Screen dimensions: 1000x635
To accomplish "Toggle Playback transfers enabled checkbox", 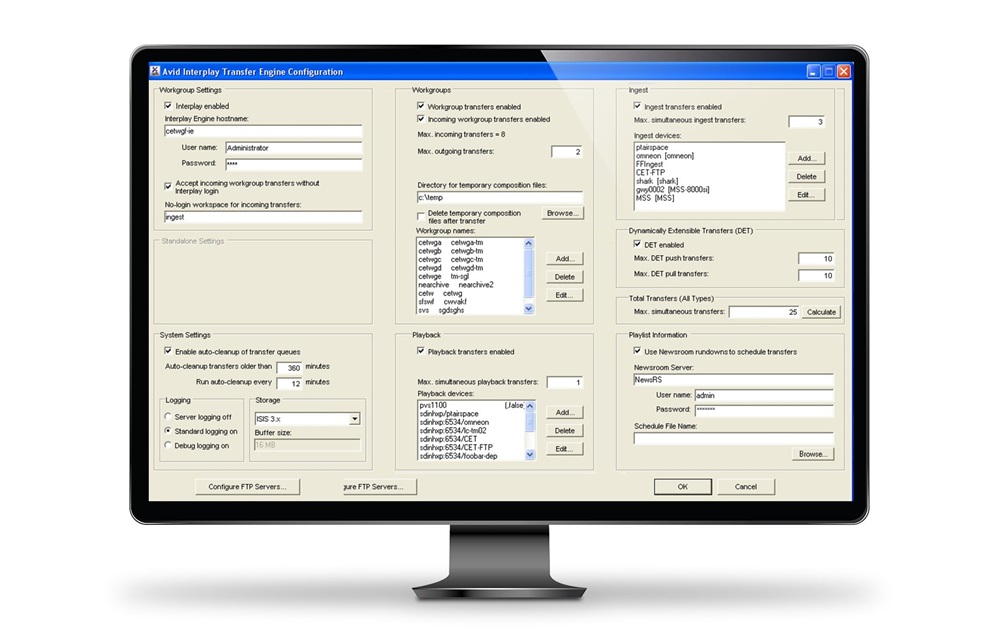I will point(420,351).
